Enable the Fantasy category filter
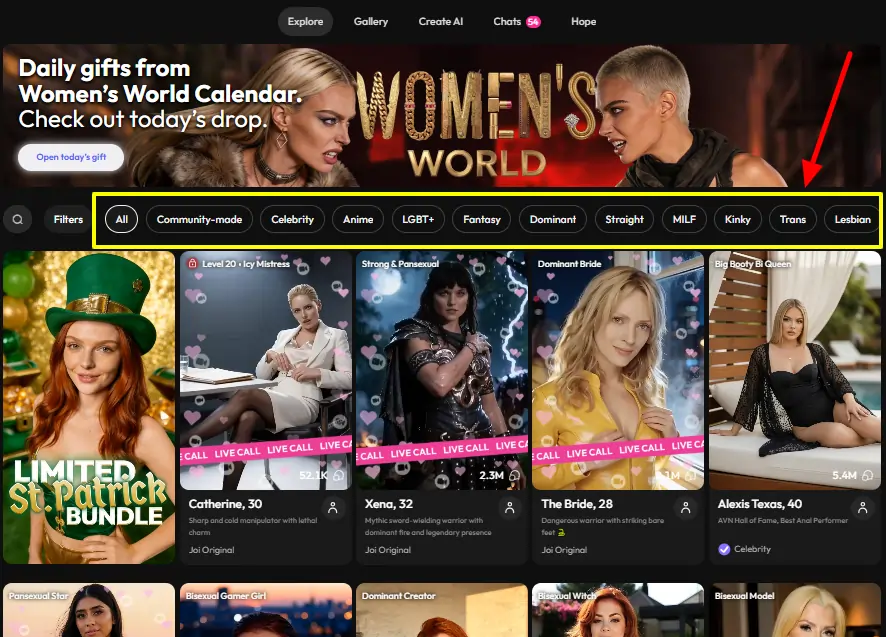The height and width of the screenshot is (637, 886). pyautogui.click(x=482, y=219)
